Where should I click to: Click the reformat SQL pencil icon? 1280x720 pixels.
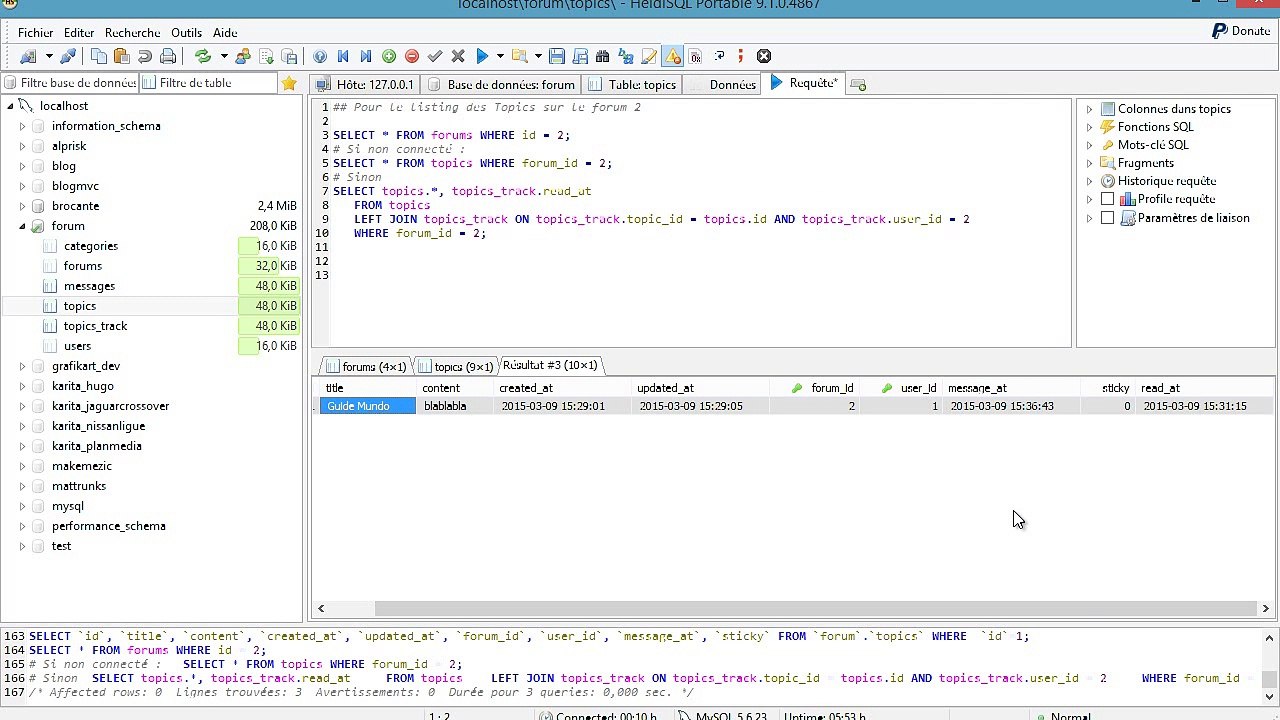[649, 56]
